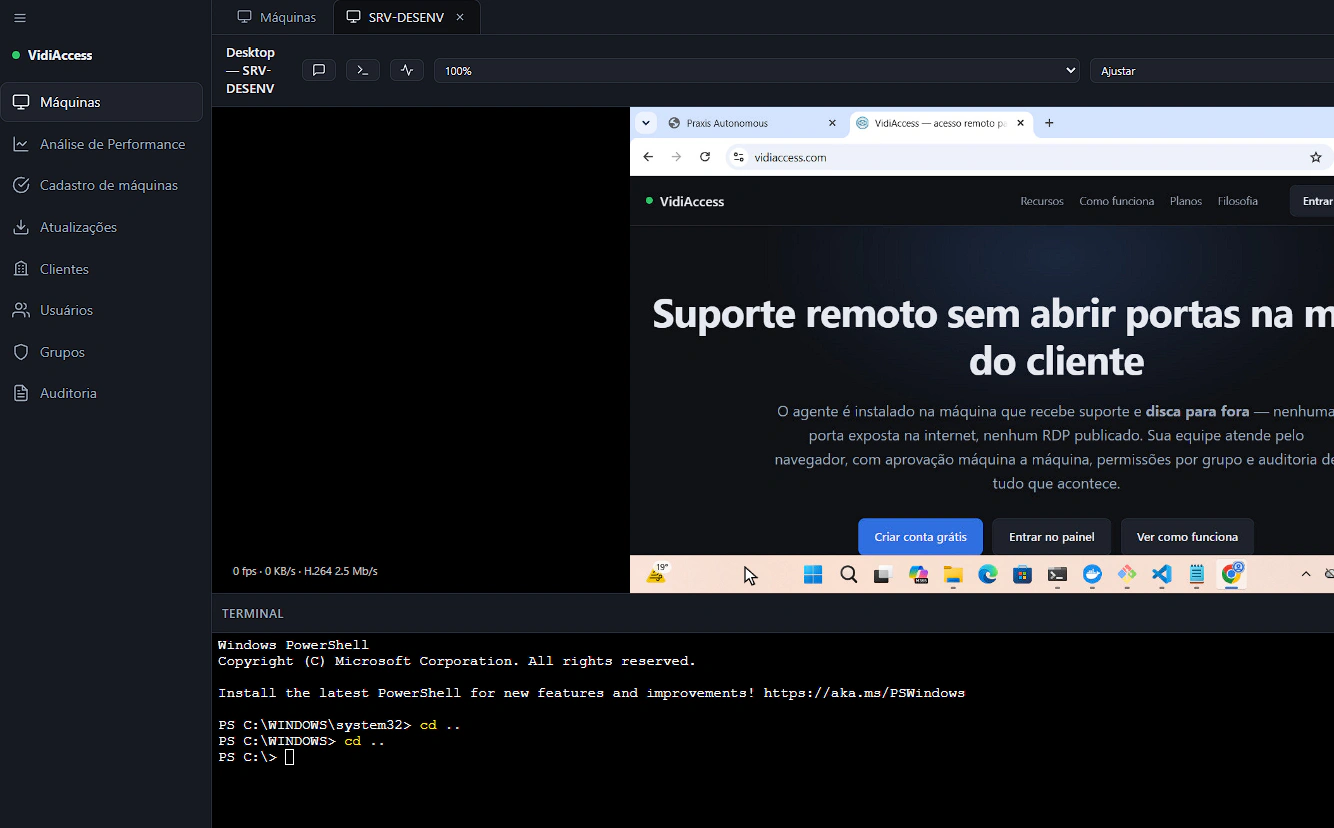Open the weather widget on remote taskbar

(657, 574)
